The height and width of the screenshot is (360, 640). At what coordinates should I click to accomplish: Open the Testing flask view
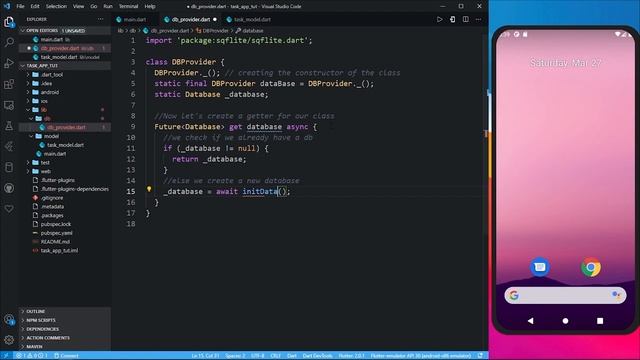click(9, 126)
